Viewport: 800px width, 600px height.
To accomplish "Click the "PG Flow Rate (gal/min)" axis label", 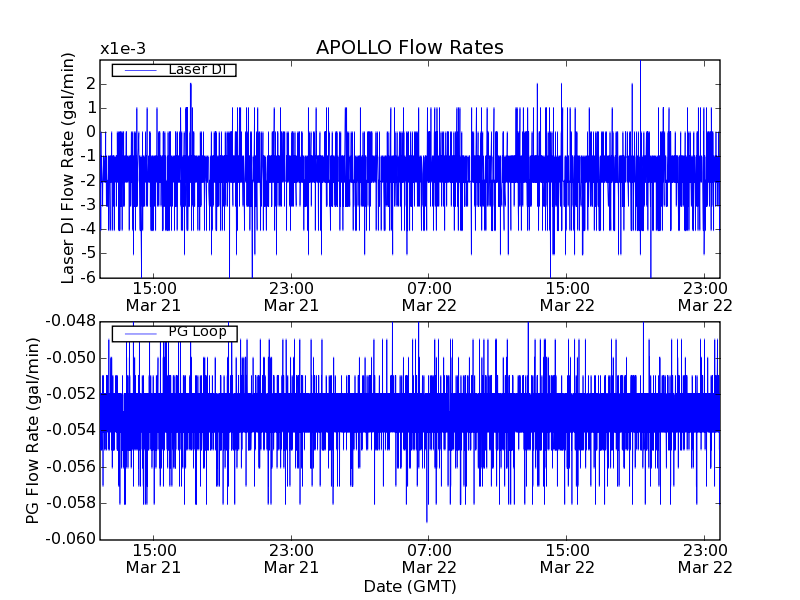I will pyautogui.click(x=32, y=430).
